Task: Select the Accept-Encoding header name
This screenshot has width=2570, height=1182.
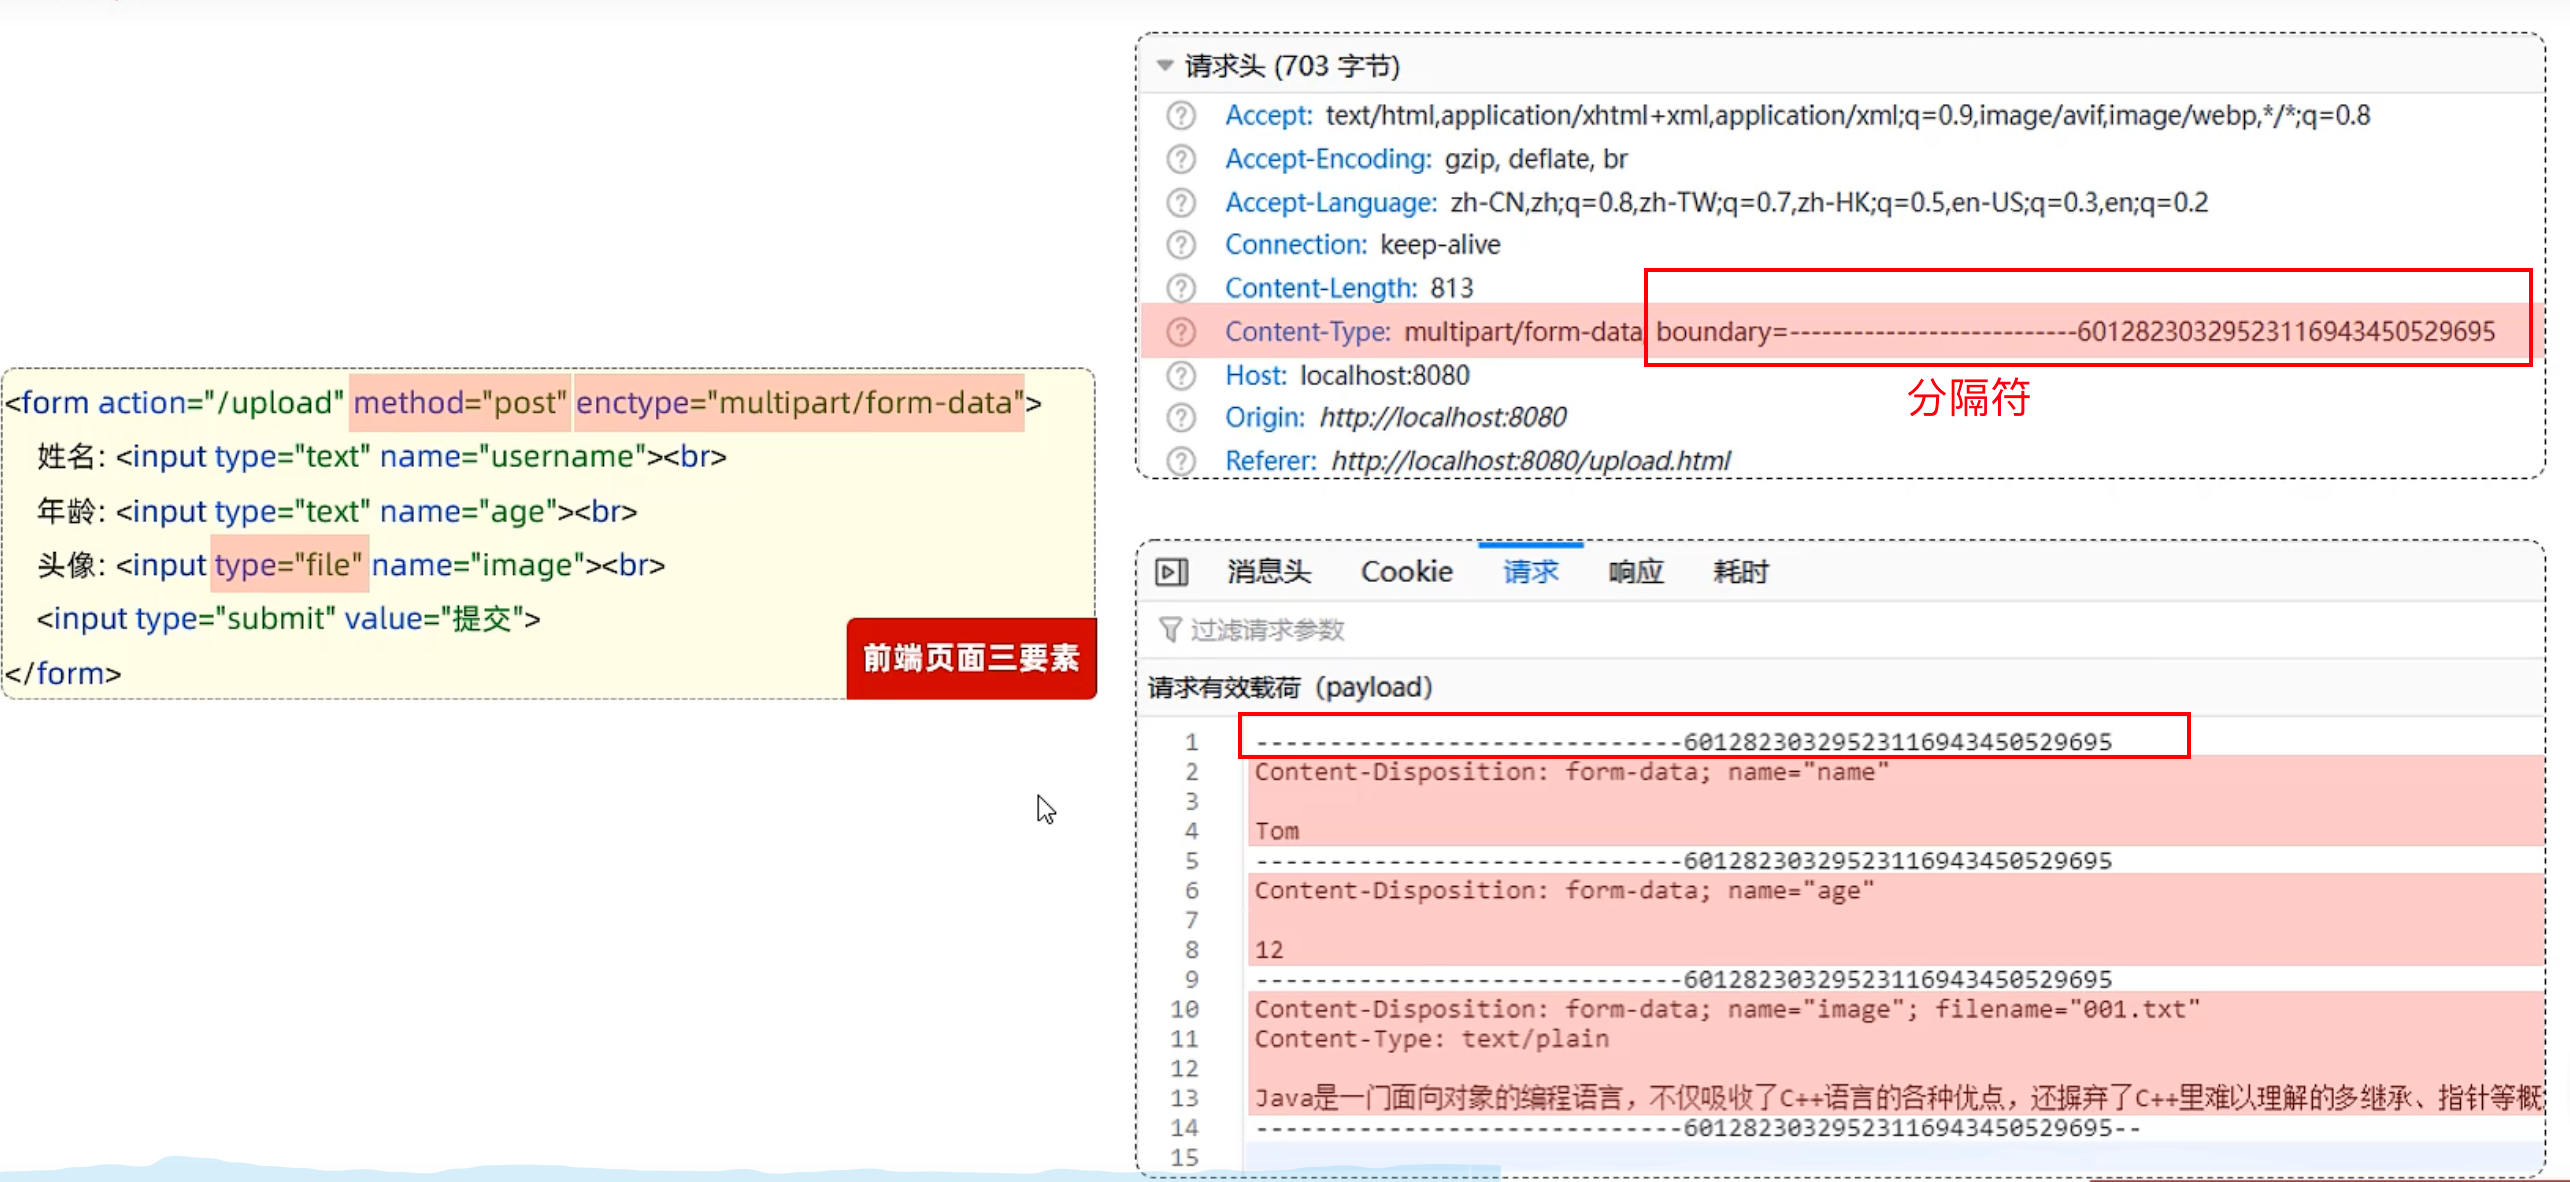Action: [x=1328, y=159]
